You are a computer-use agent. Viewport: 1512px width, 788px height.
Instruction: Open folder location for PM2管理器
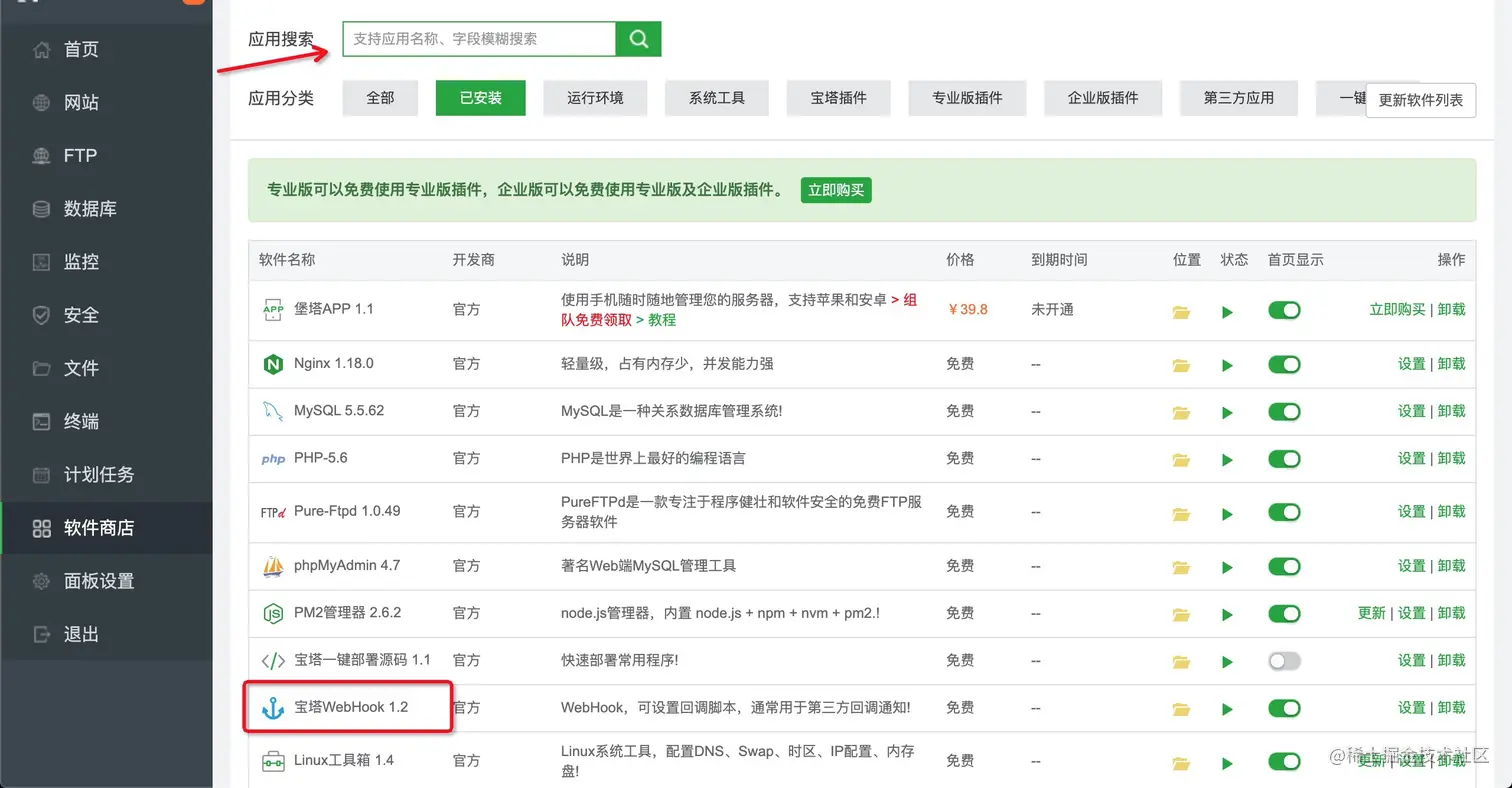[x=1181, y=614]
